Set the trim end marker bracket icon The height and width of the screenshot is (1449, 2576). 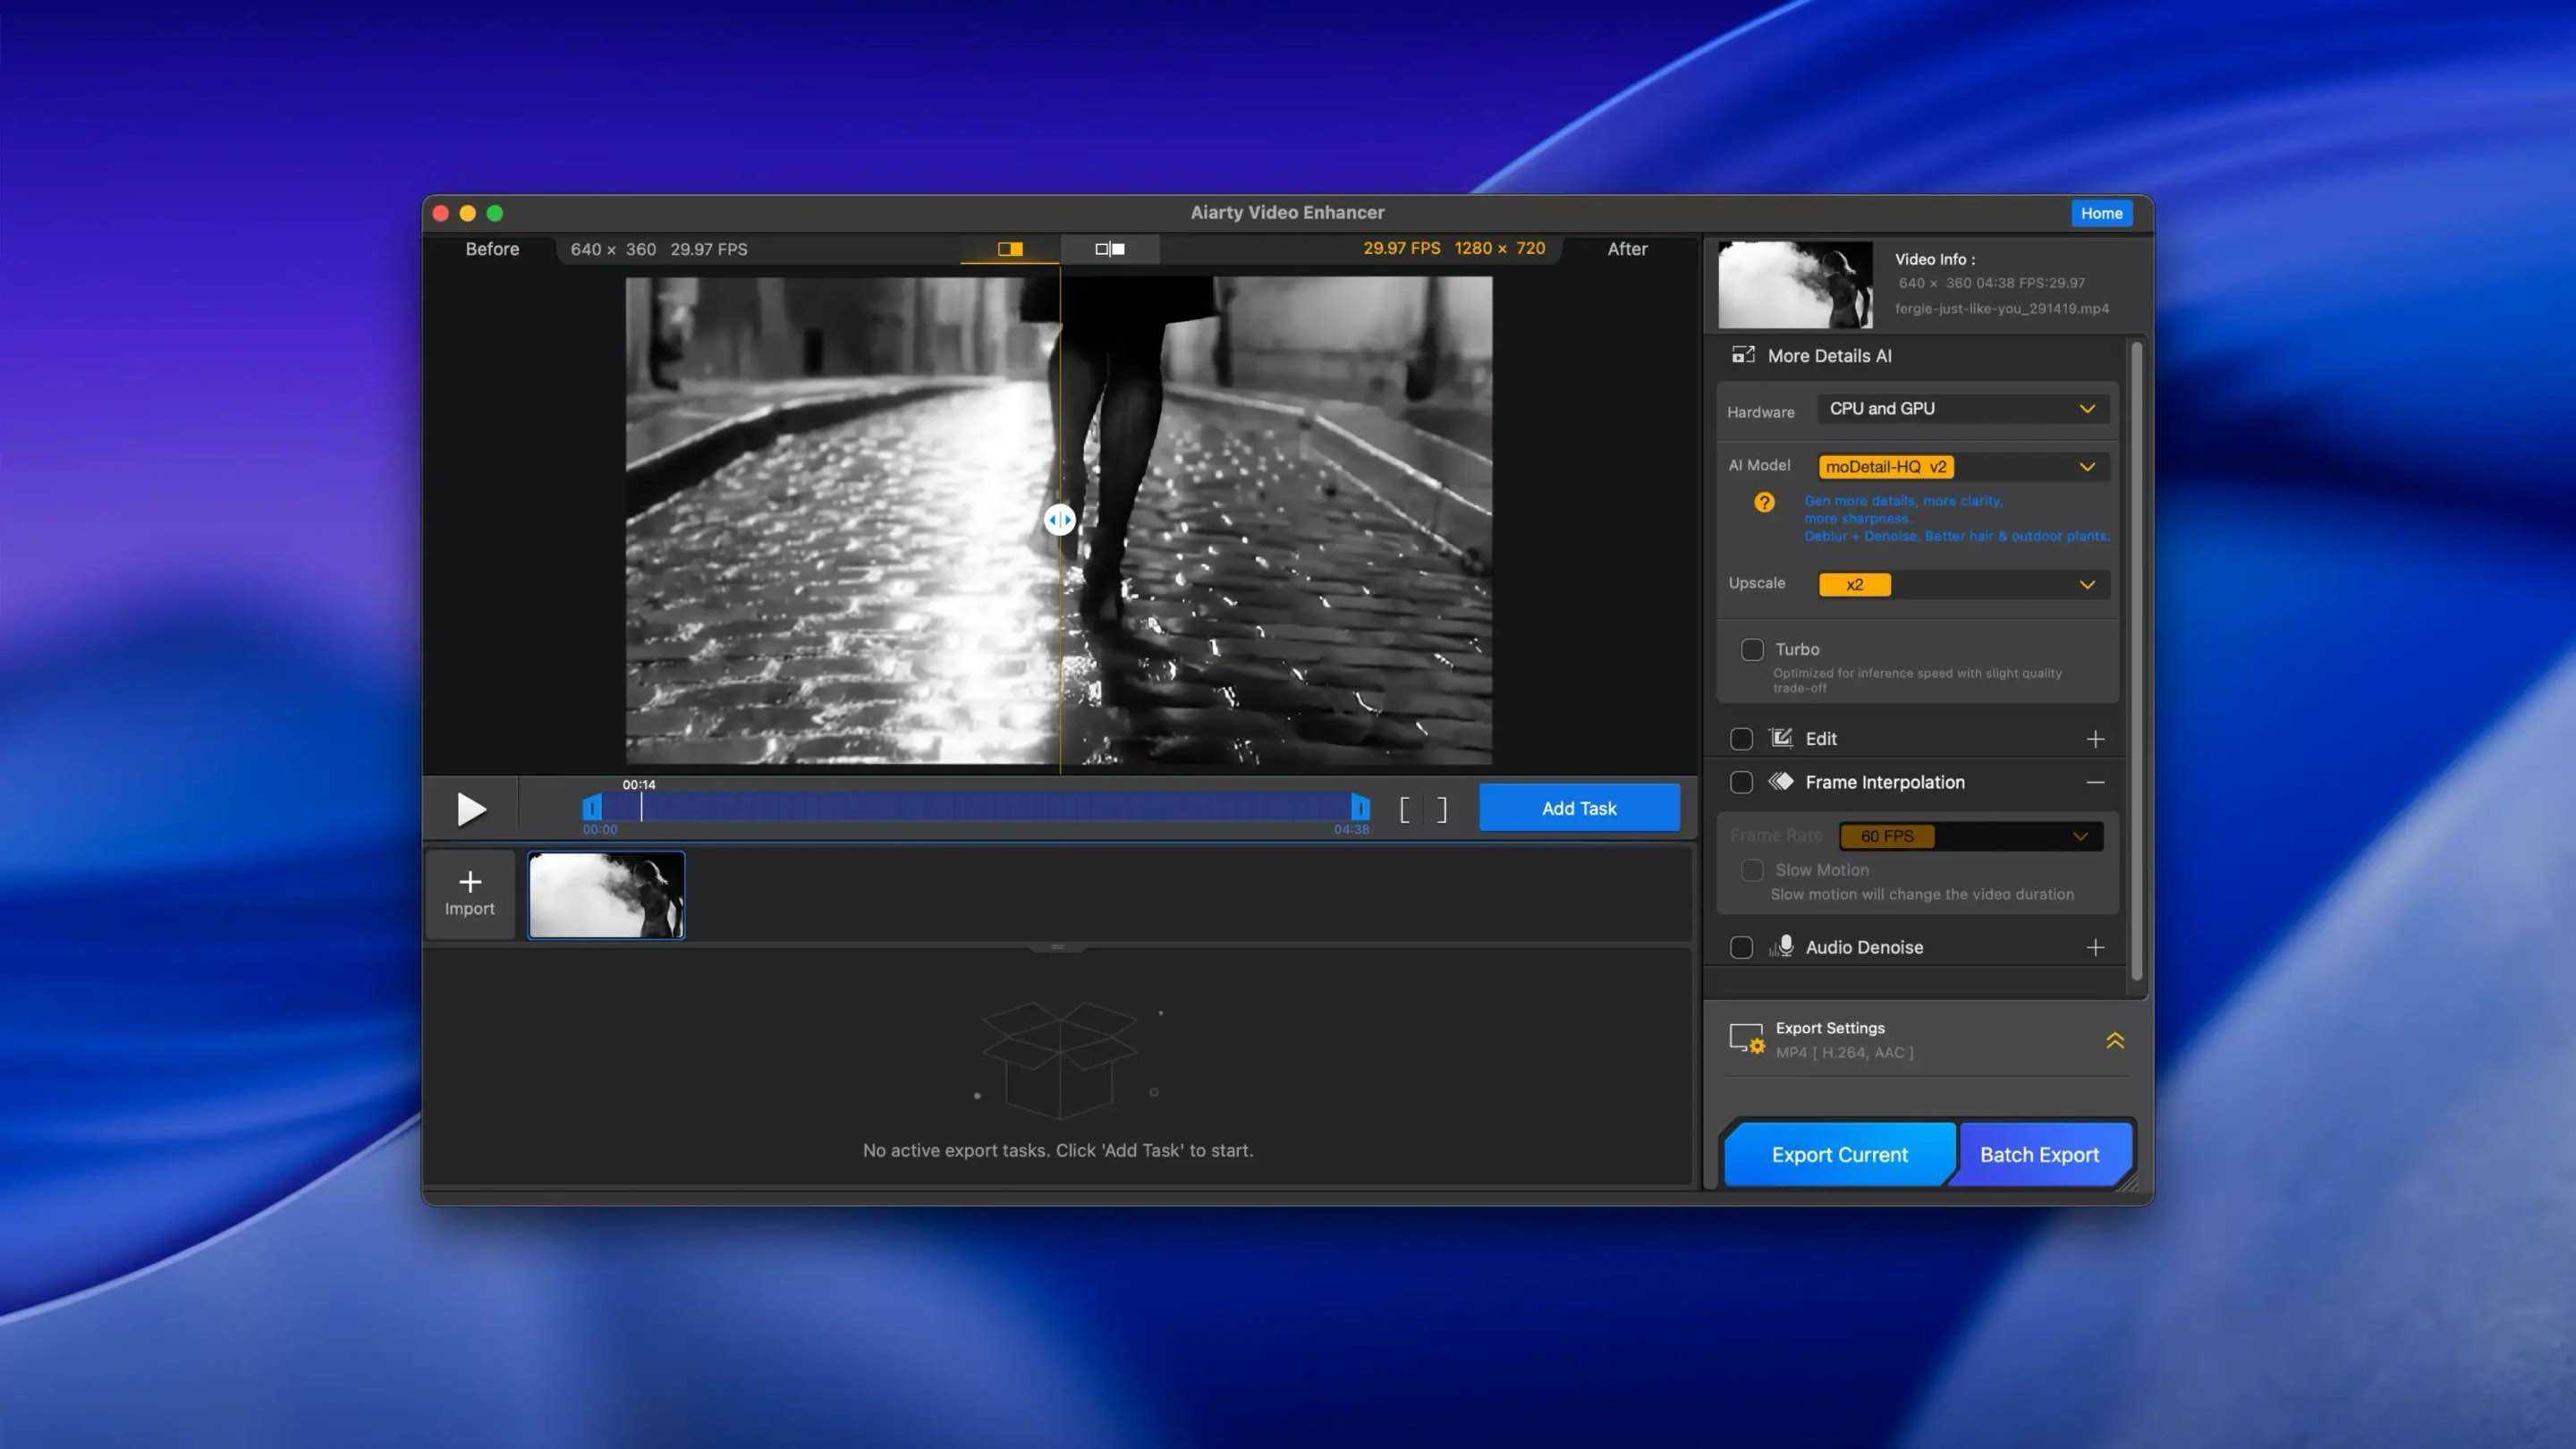pos(1442,810)
